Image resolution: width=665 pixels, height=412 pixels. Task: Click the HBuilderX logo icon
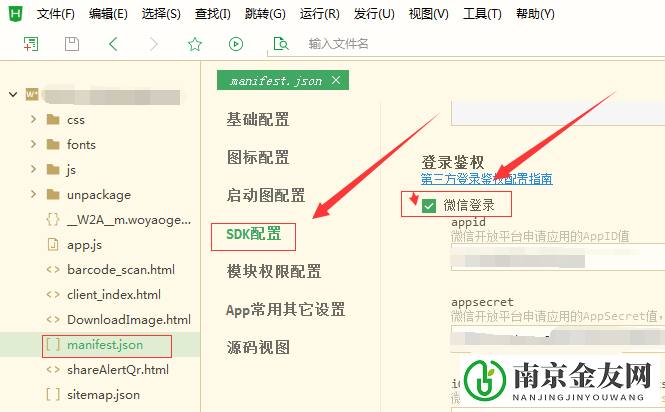coord(15,14)
